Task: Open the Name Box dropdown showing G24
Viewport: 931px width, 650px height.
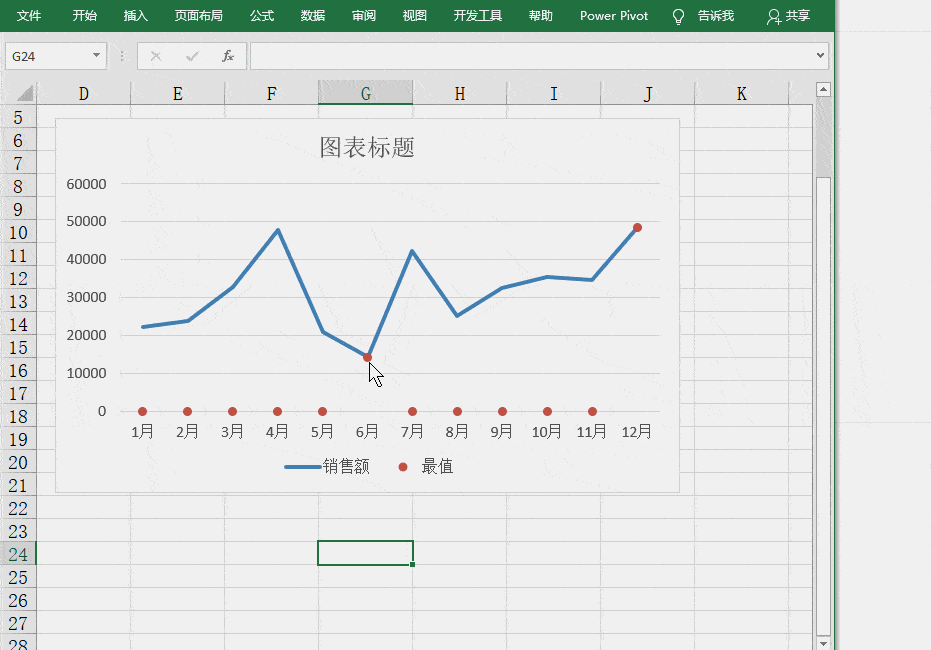Action: [x=95, y=56]
